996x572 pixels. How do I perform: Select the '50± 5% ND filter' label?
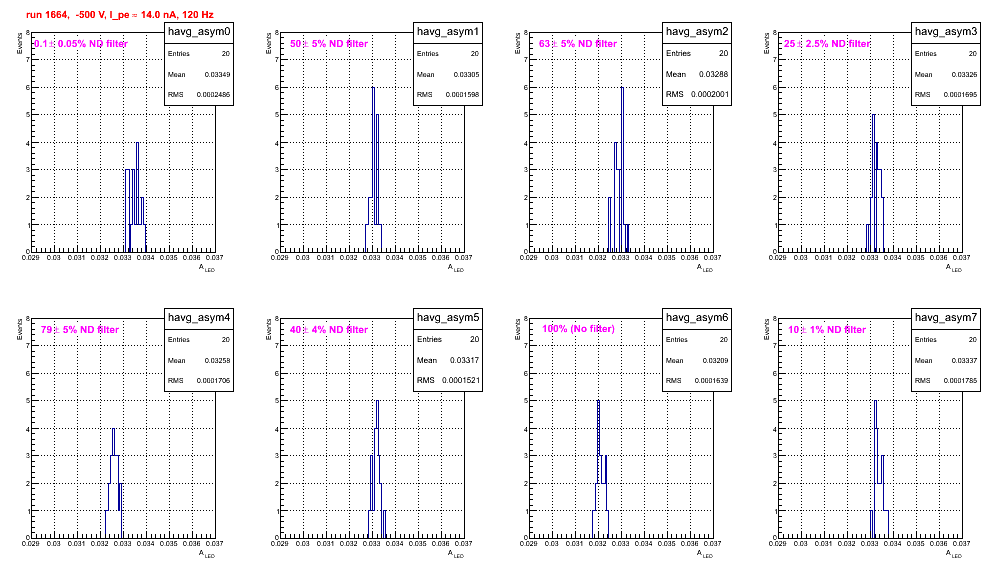[329, 44]
